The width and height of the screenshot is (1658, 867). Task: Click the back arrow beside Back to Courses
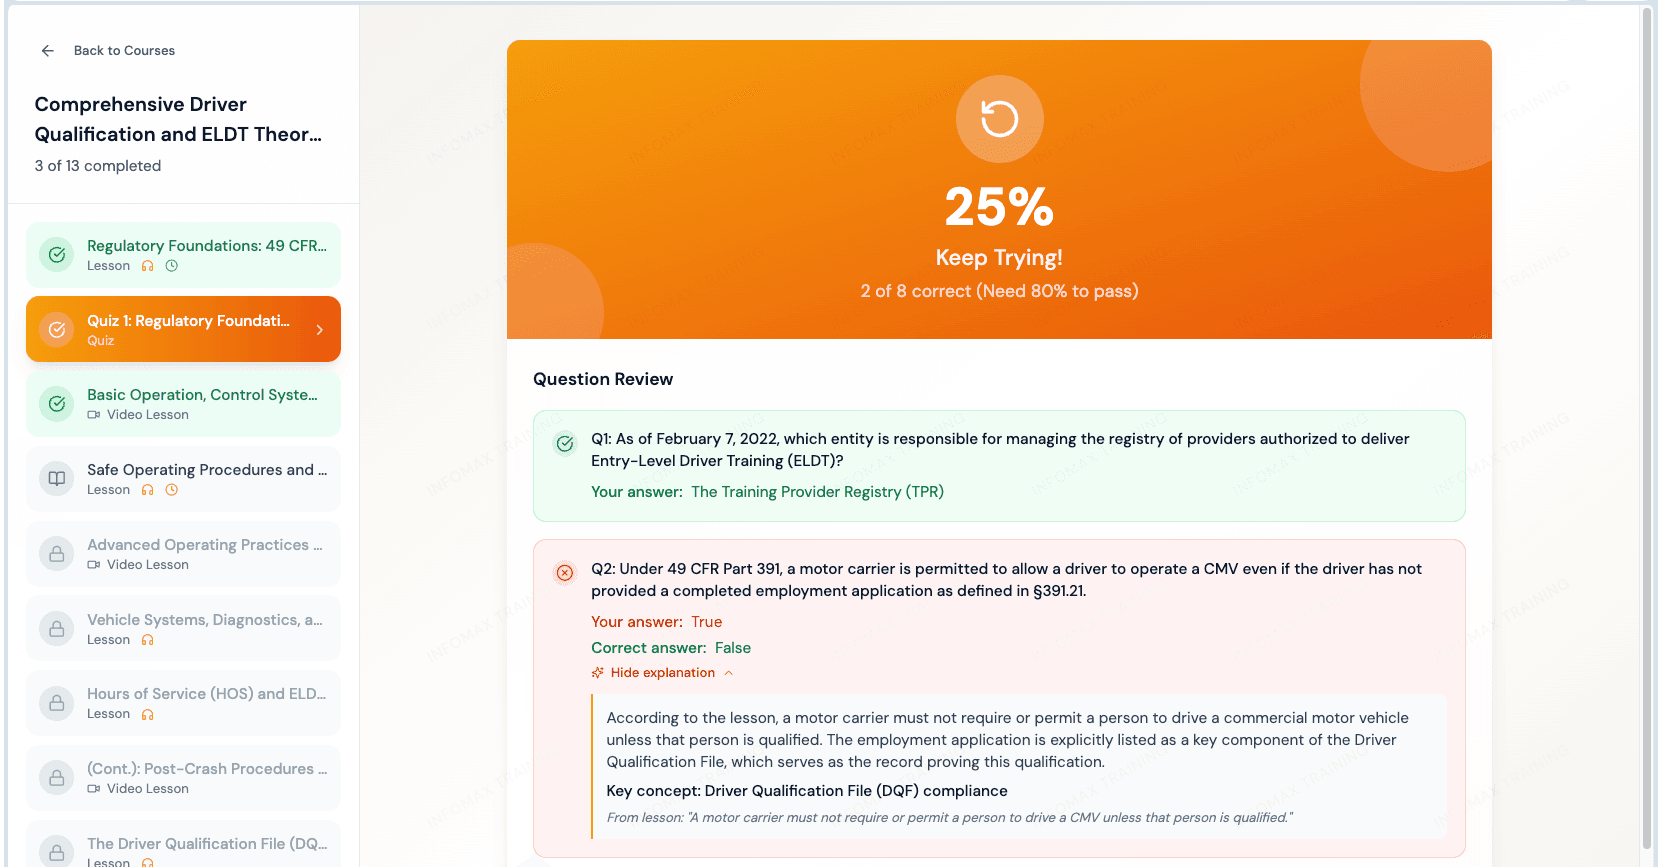point(47,50)
